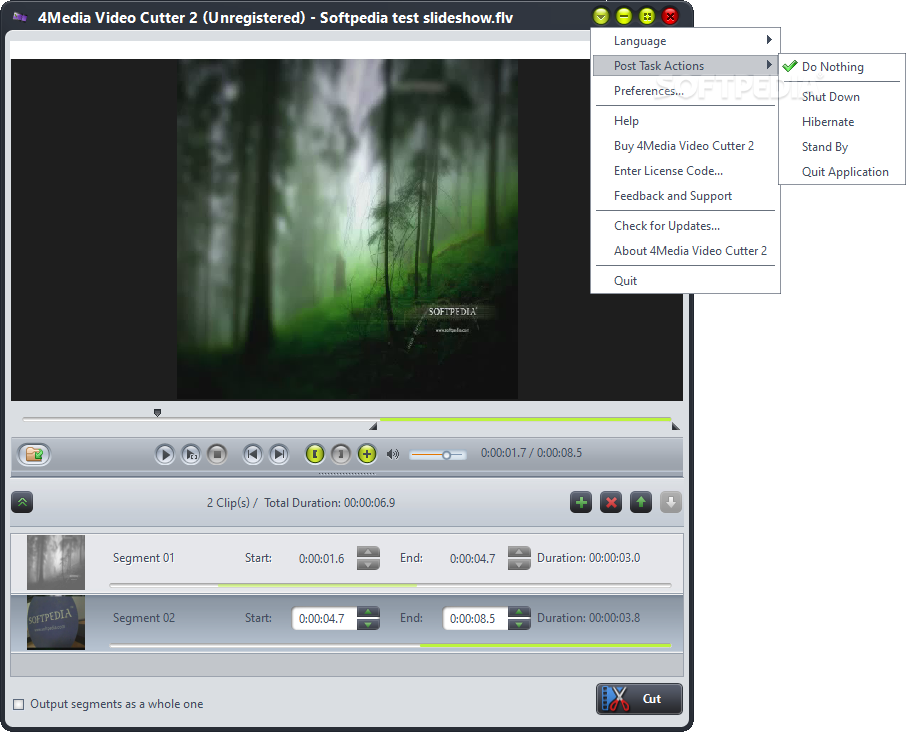Click the Cut button
Image resolution: width=906 pixels, height=732 pixels.
point(639,698)
